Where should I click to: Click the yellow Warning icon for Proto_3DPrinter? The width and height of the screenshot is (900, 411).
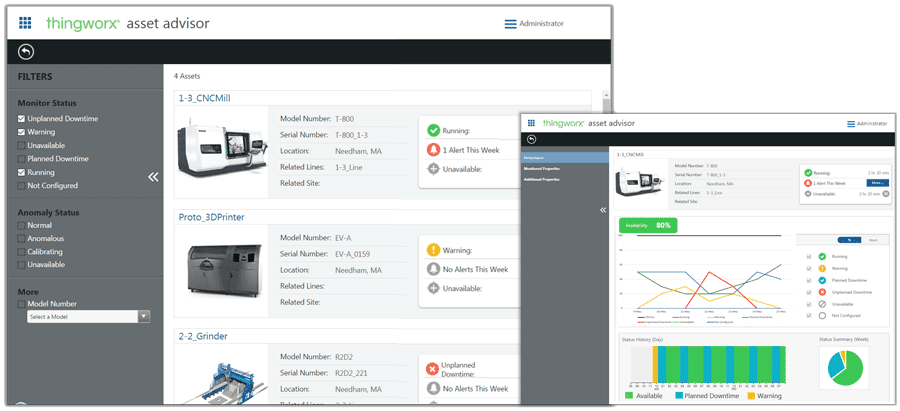[x=433, y=250]
